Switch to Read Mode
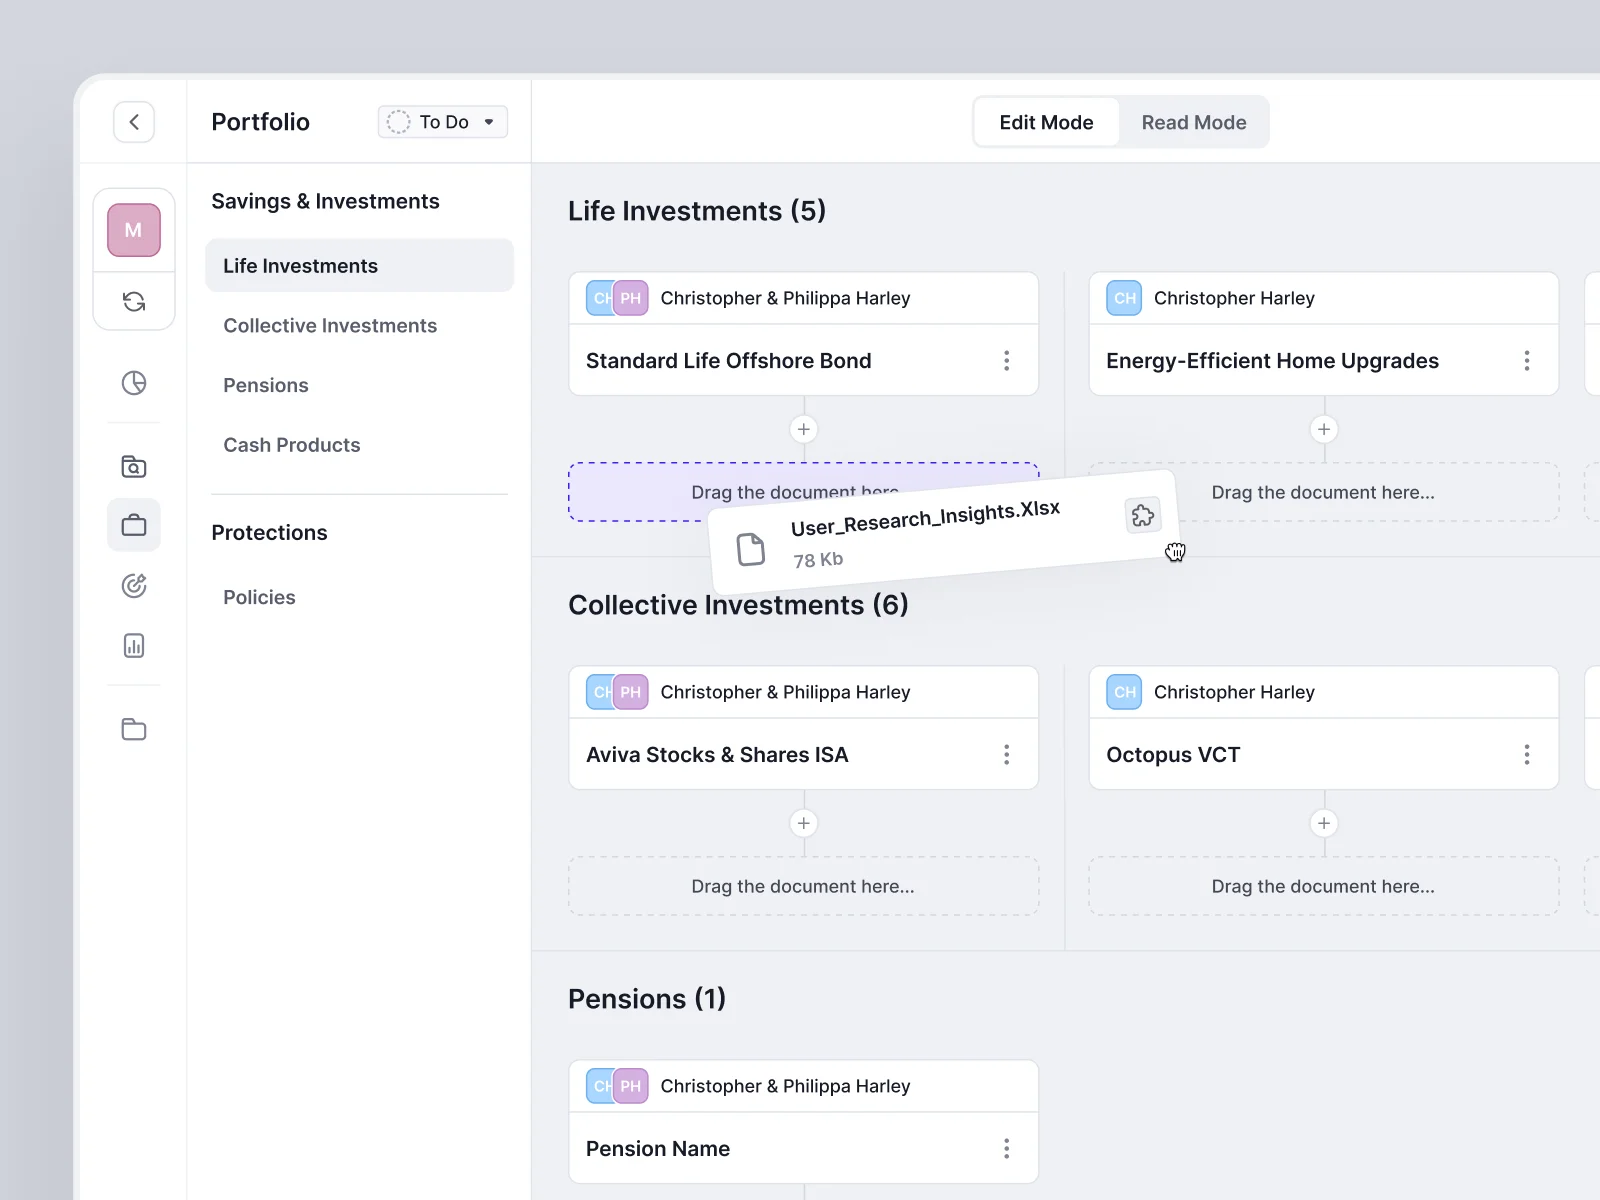 pos(1194,122)
